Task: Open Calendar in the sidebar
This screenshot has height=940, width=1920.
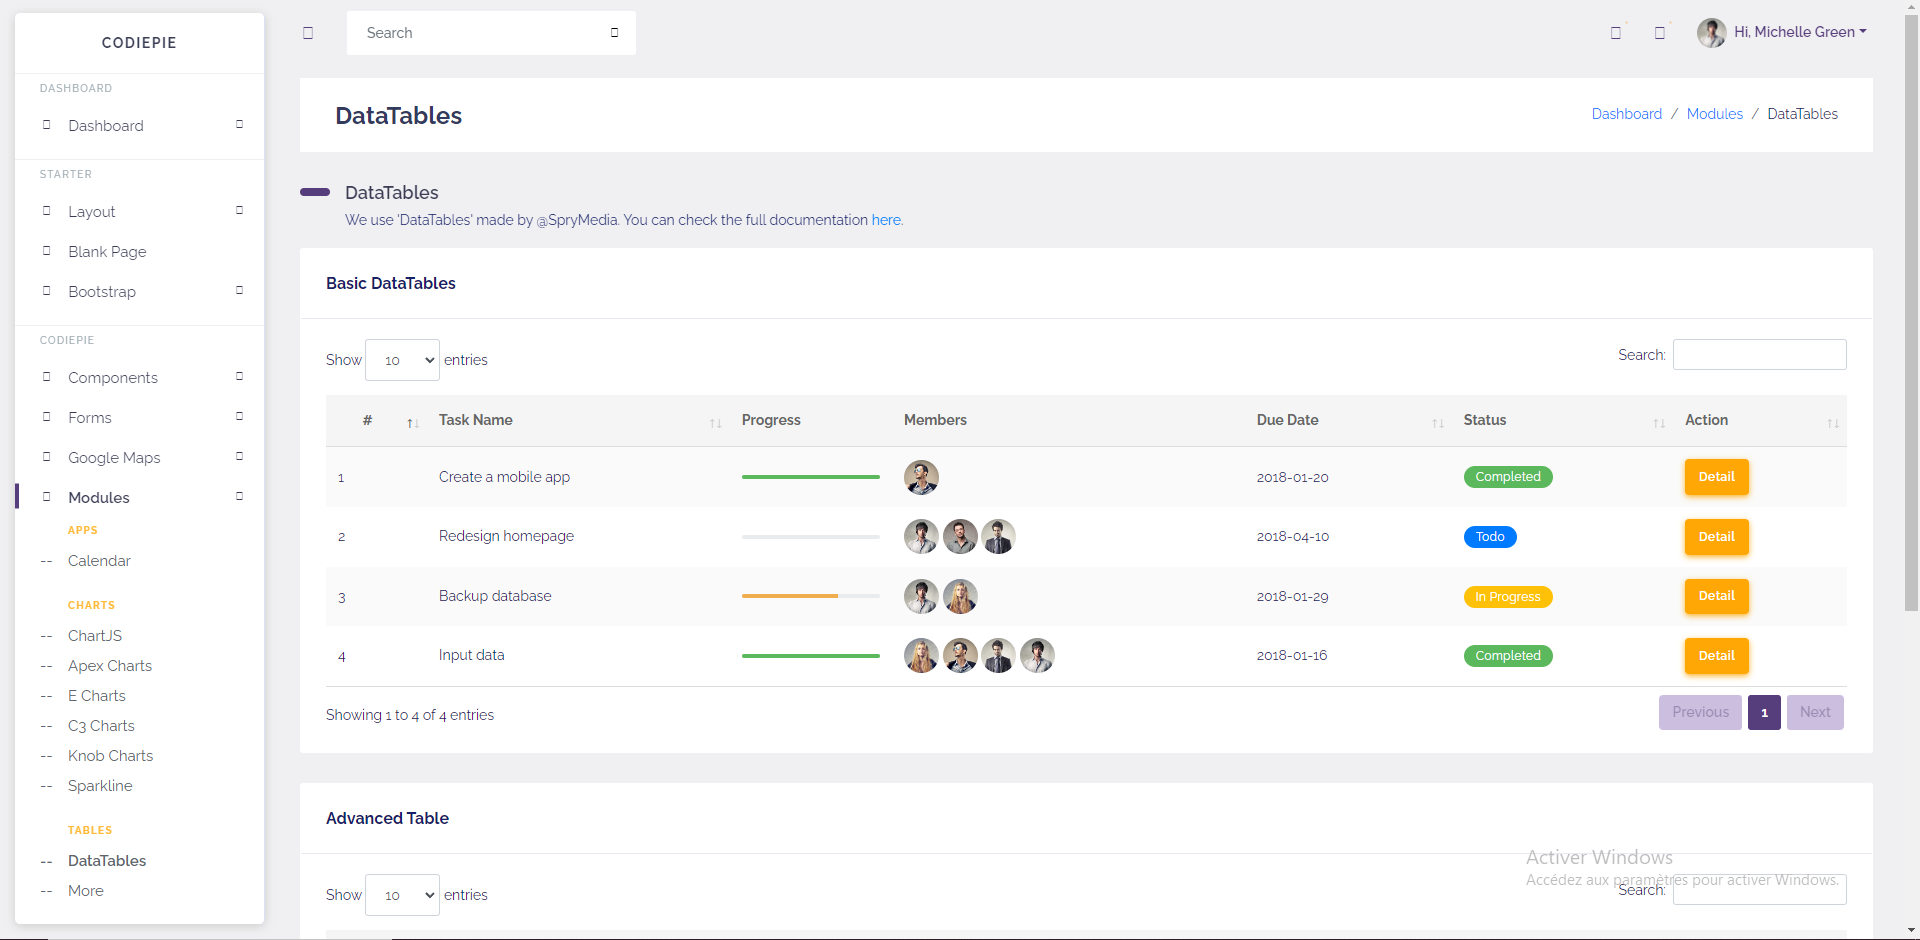Action: [99, 561]
